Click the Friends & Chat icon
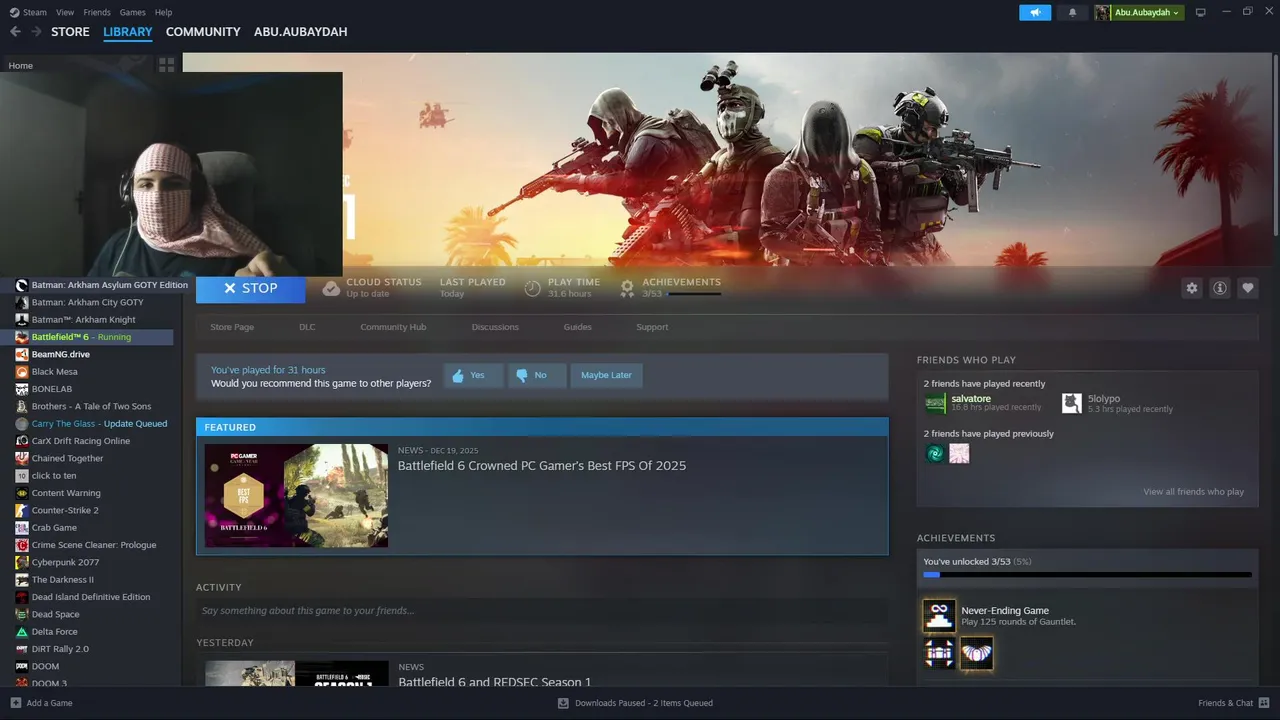Image resolution: width=1280 pixels, height=720 pixels. [x=1264, y=703]
